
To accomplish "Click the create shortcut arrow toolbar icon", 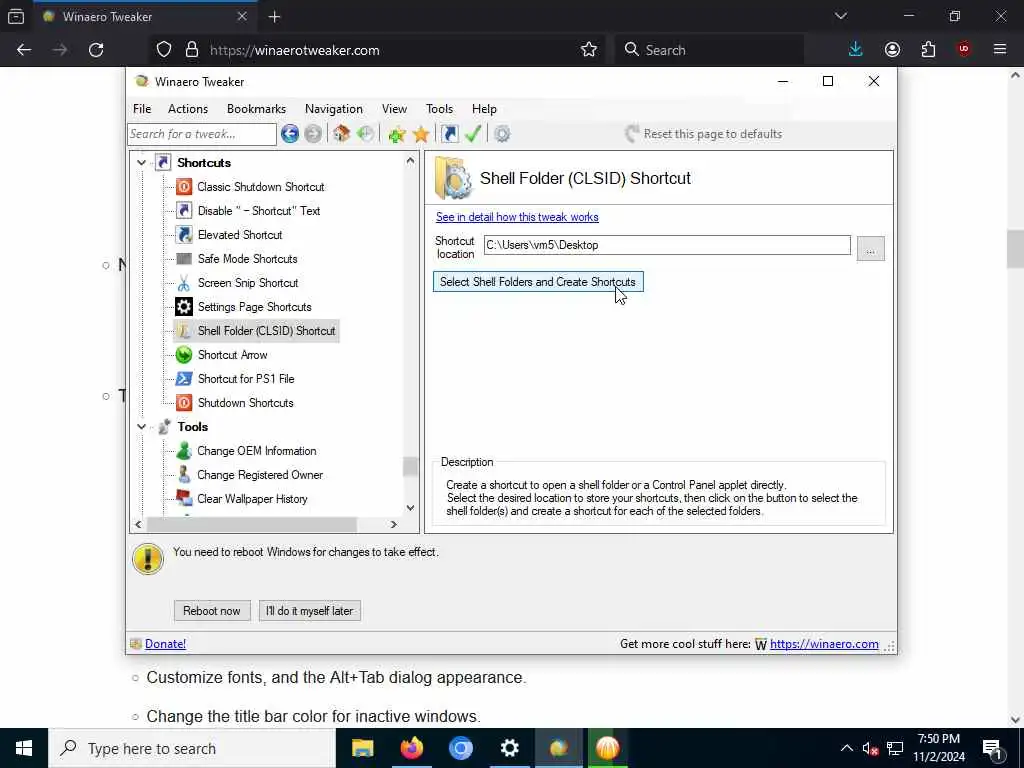I will click(450, 134).
